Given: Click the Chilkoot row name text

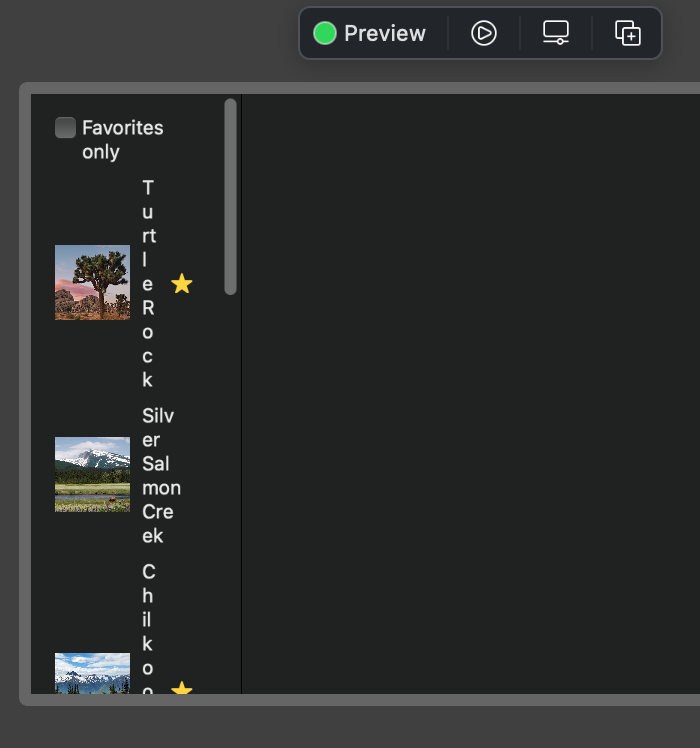Looking at the screenshot, I should click(148, 628).
